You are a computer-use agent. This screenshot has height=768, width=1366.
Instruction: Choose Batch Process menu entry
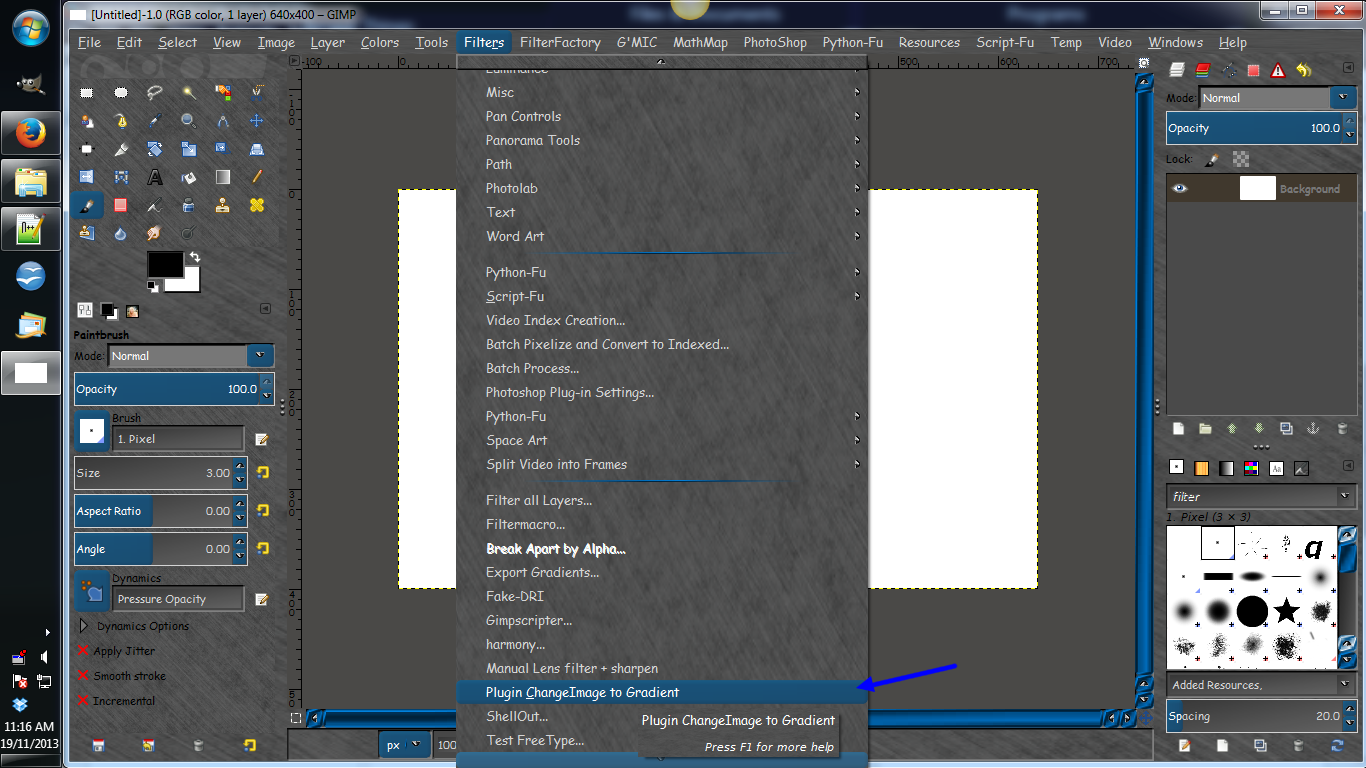[662, 369]
